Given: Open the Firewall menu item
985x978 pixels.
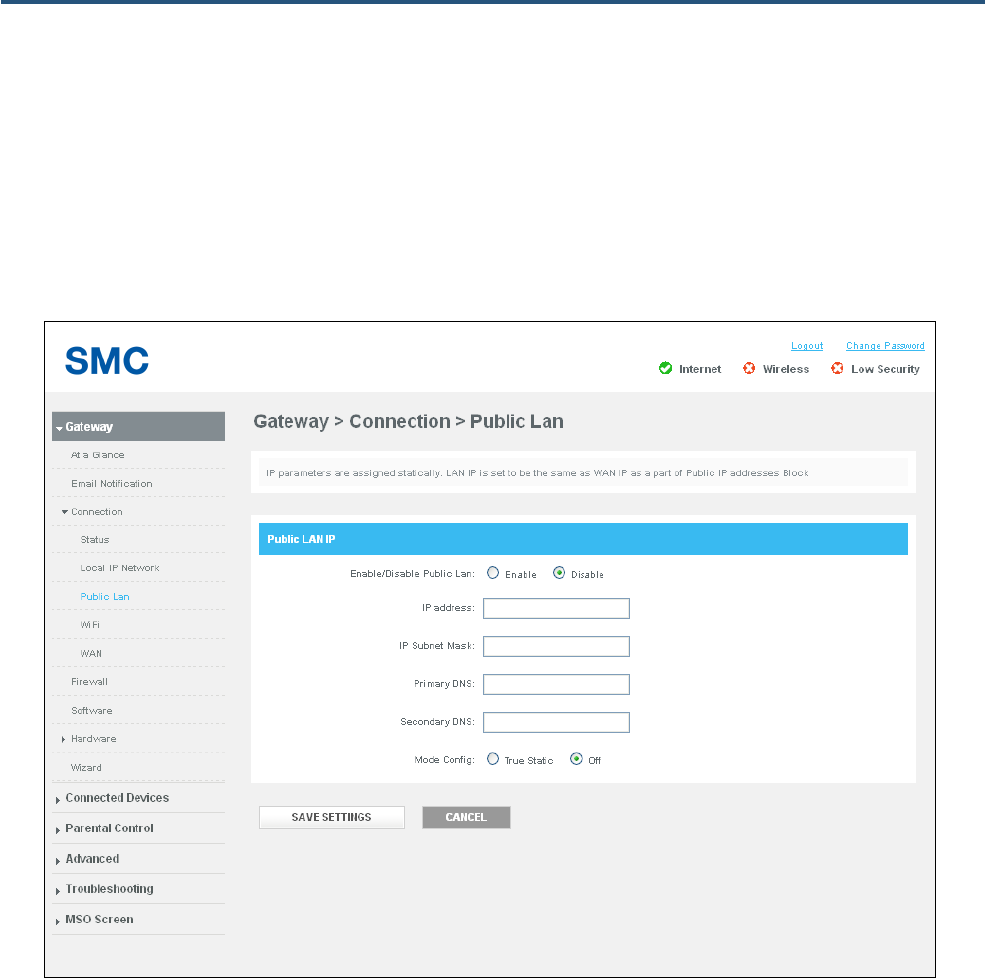Looking at the screenshot, I should point(89,682).
